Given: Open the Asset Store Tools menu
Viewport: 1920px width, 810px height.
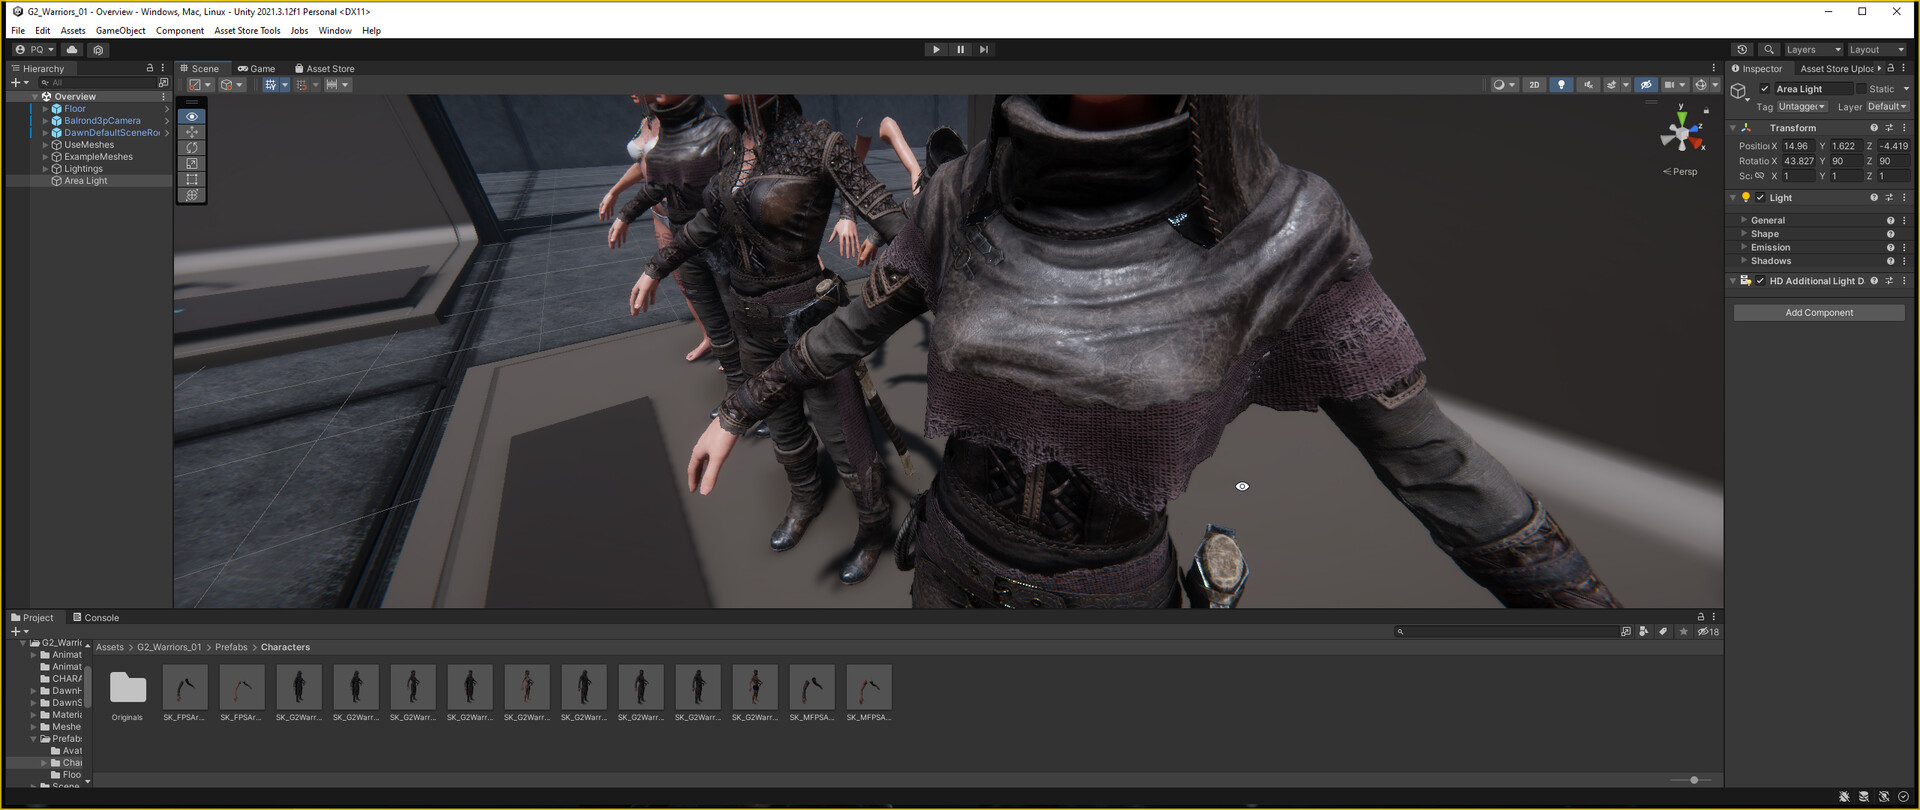Looking at the screenshot, I should coord(247,31).
